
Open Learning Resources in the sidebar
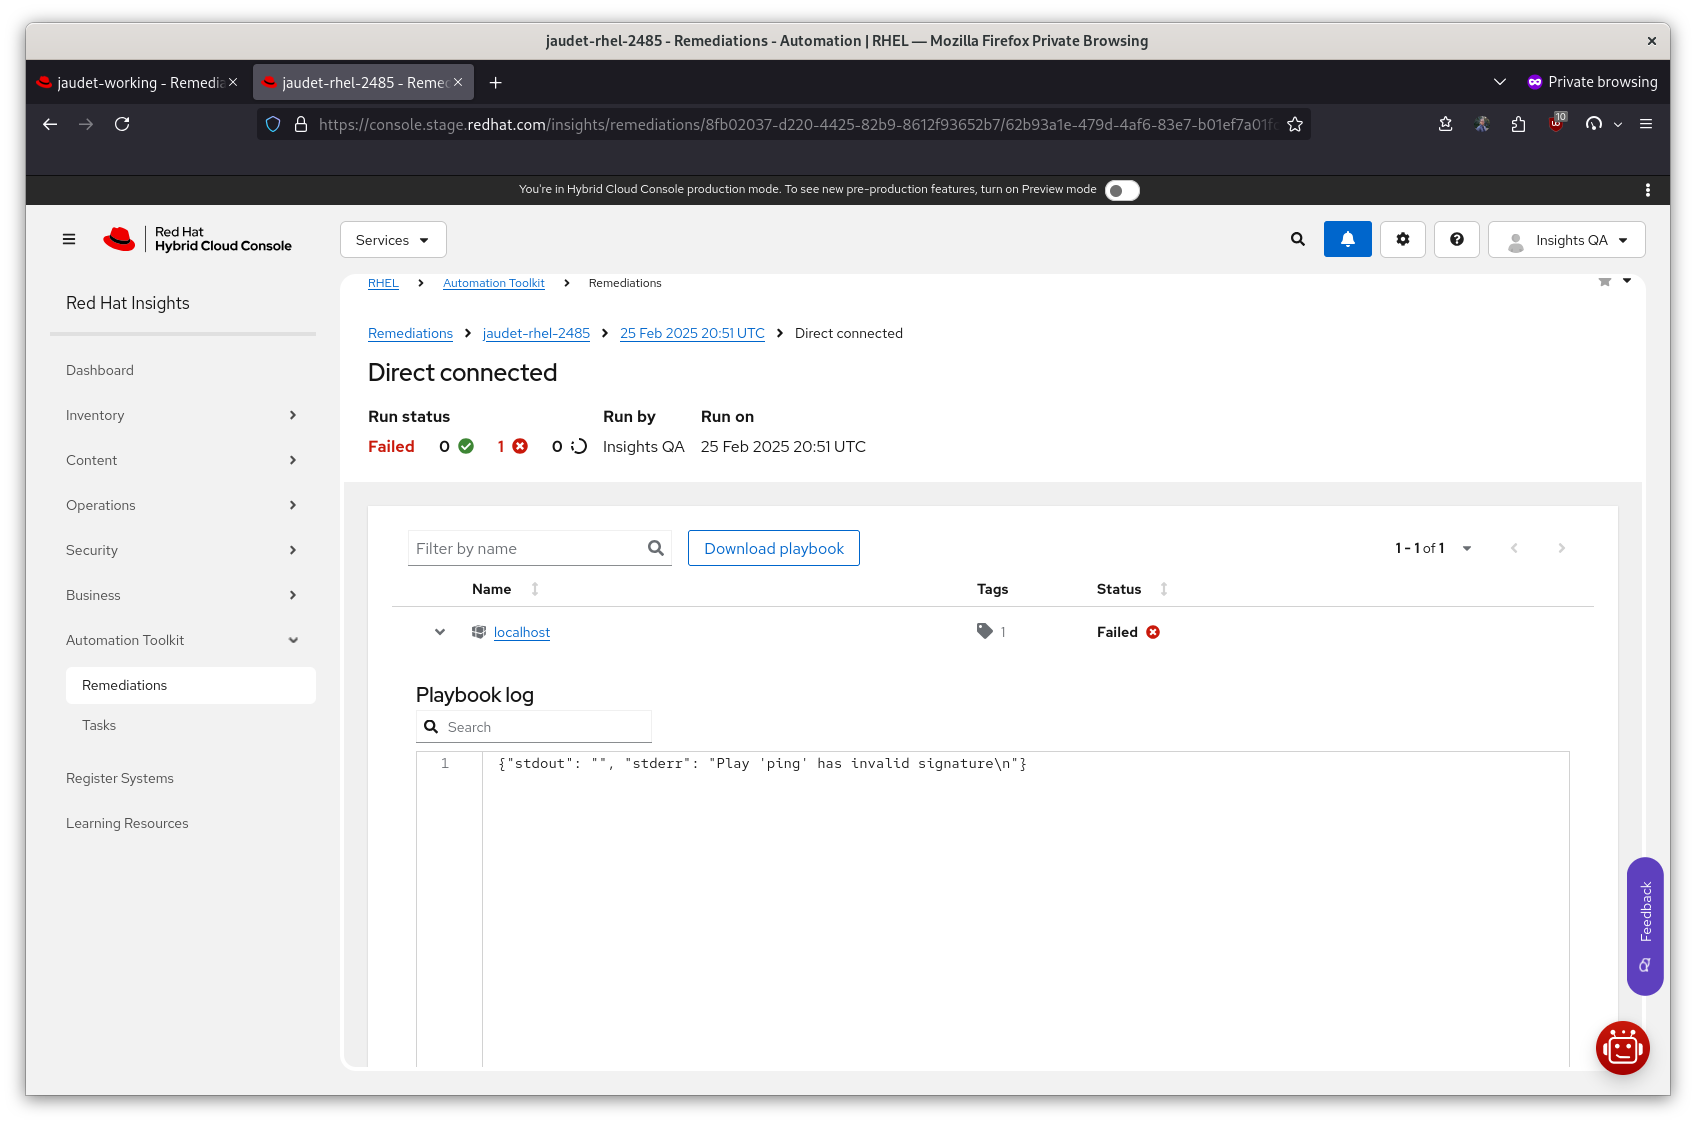click(x=127, y=823)
